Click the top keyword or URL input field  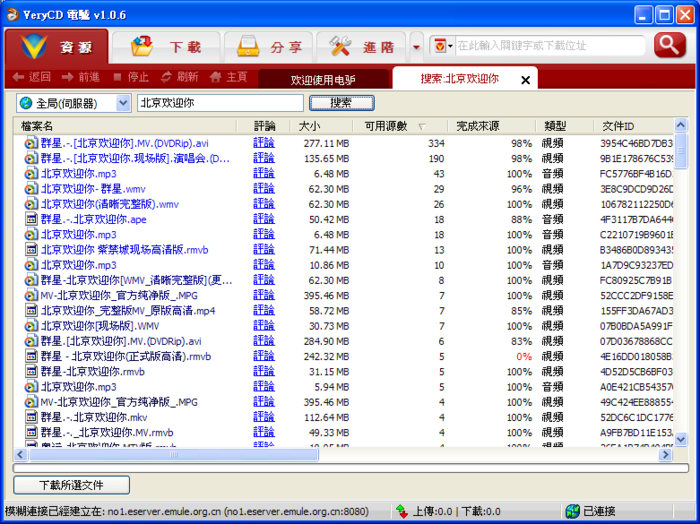pyautogui.click(x=550, y=46)
